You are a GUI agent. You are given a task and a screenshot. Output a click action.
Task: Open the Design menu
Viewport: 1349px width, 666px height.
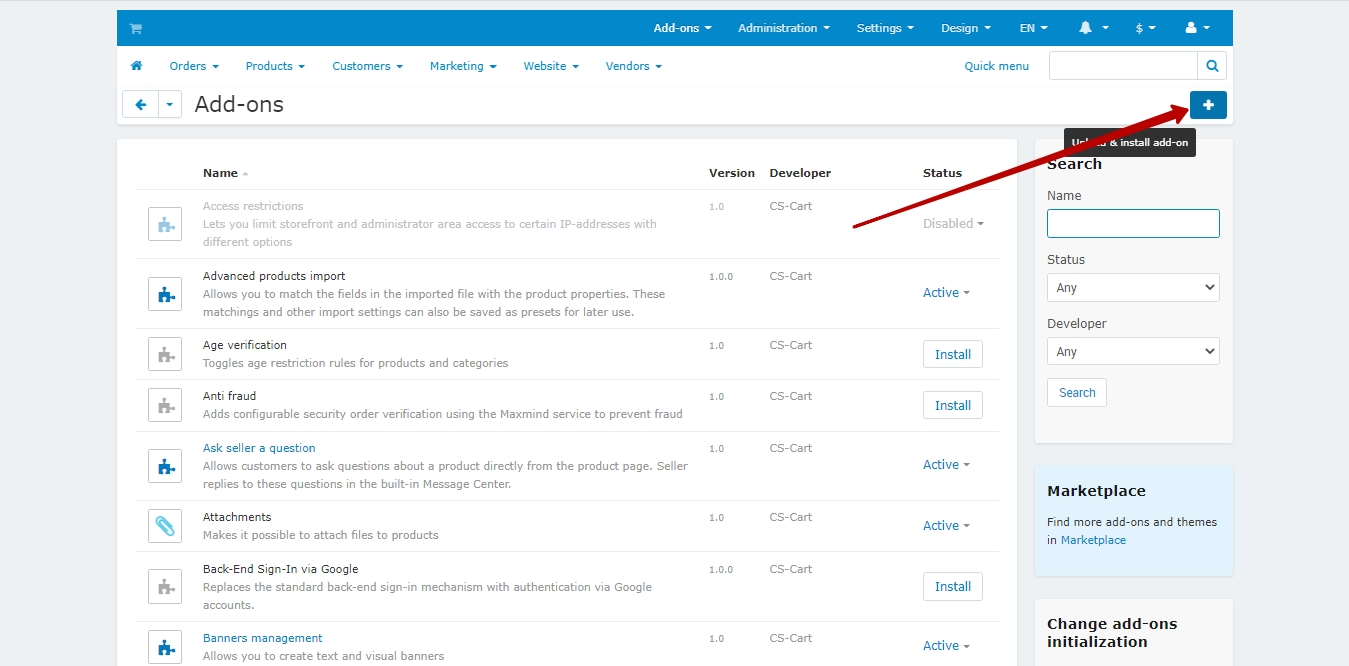tap(966, 28)
